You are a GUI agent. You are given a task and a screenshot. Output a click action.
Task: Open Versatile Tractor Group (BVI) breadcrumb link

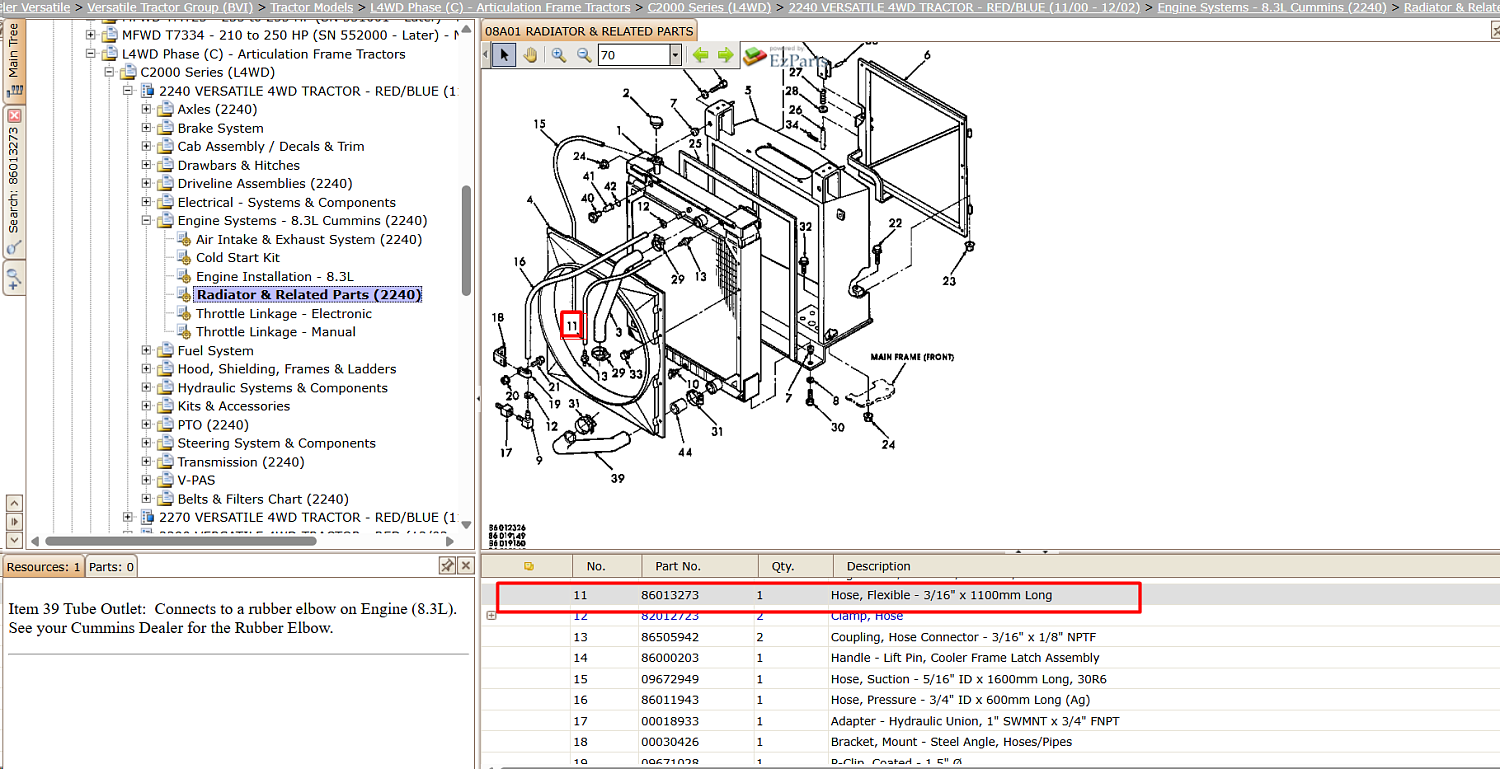click(170, 7)
